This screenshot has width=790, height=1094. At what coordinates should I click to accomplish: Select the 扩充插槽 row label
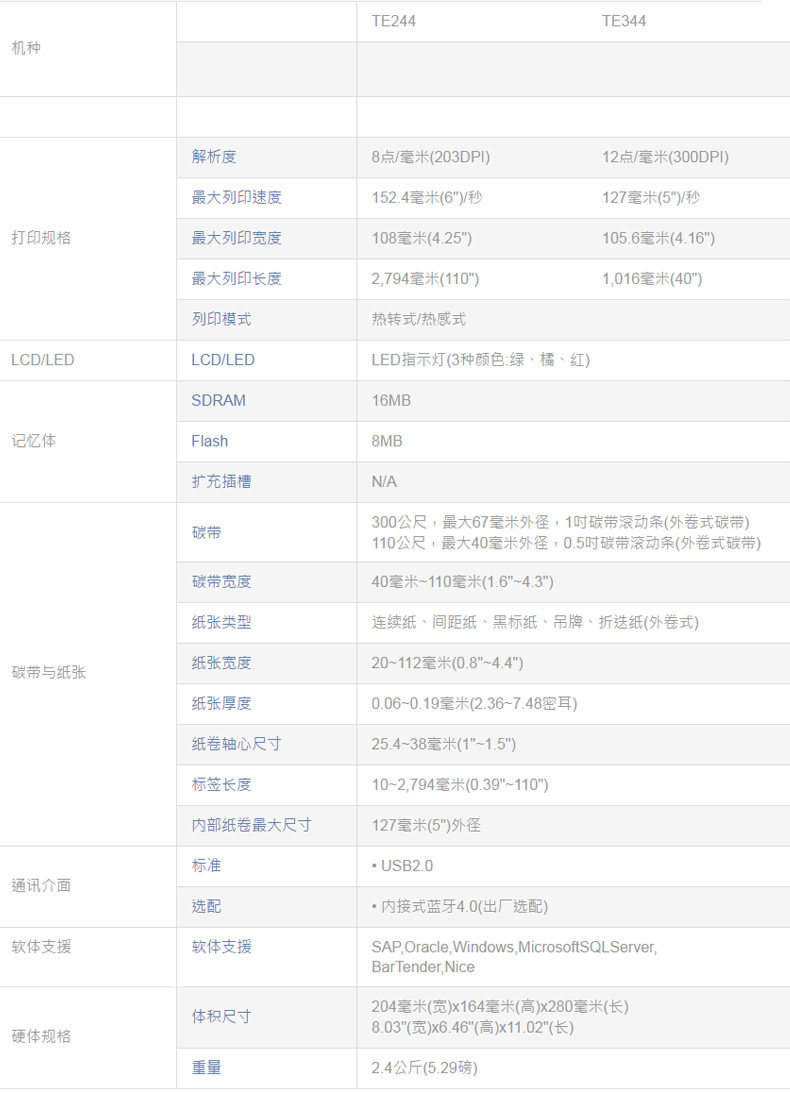(221, 481)
